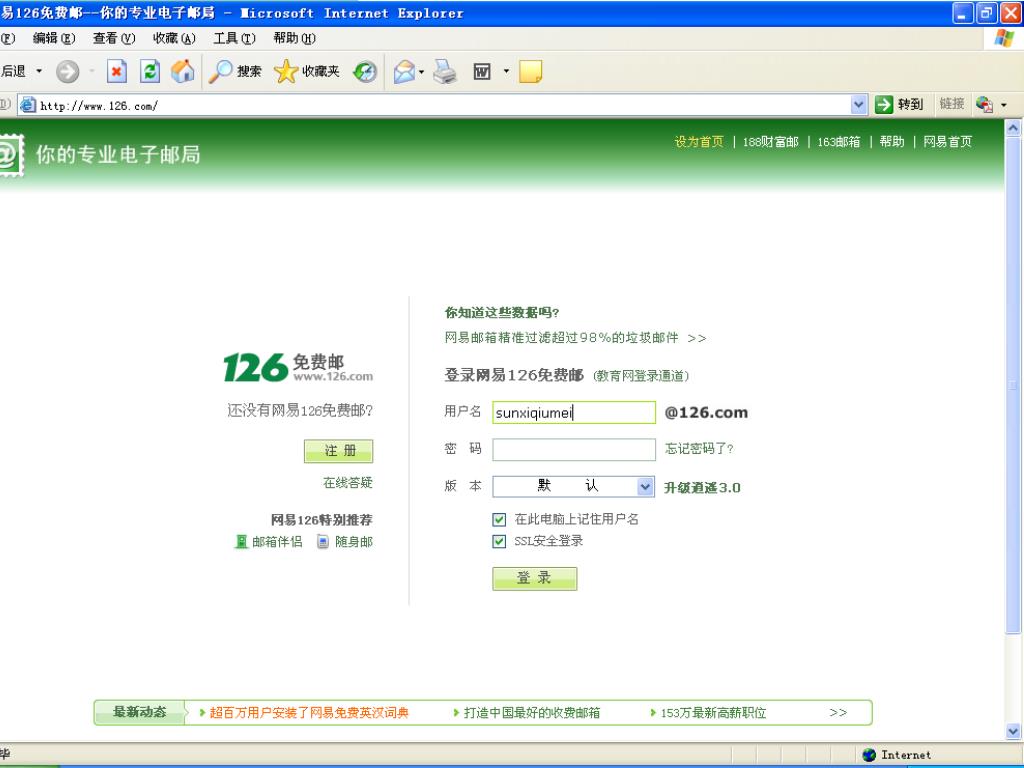Open the address bar URL dropdown arrow

click(859, 104)
